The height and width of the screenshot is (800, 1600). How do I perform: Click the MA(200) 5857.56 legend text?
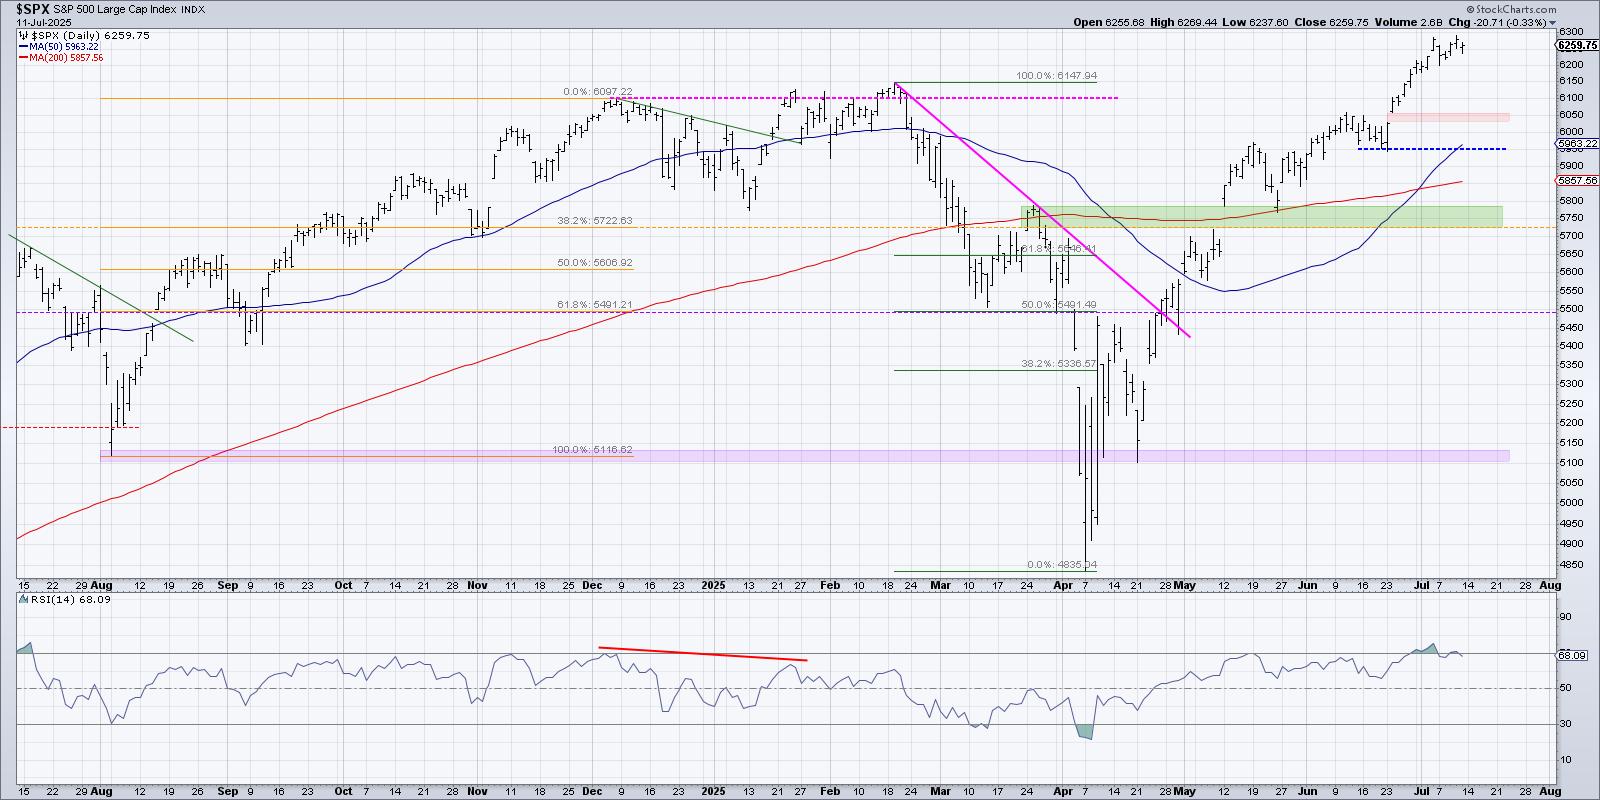(68, 58)
